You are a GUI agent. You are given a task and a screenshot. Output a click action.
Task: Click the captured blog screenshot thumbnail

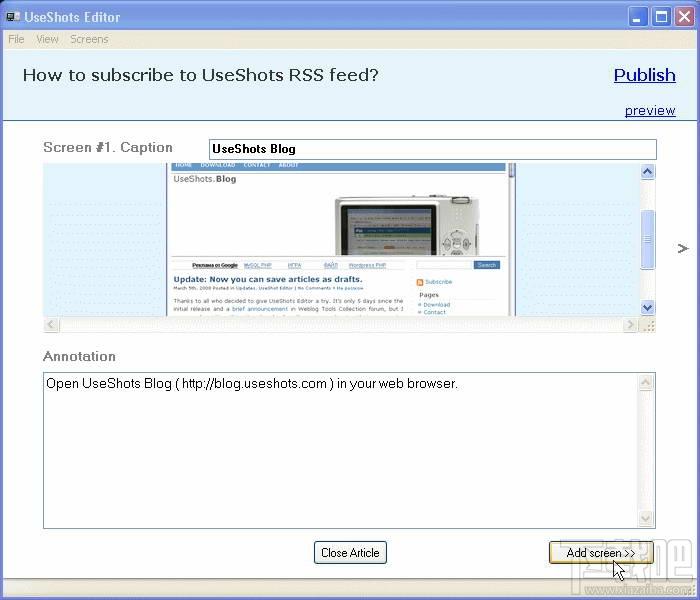coord(341,240)
